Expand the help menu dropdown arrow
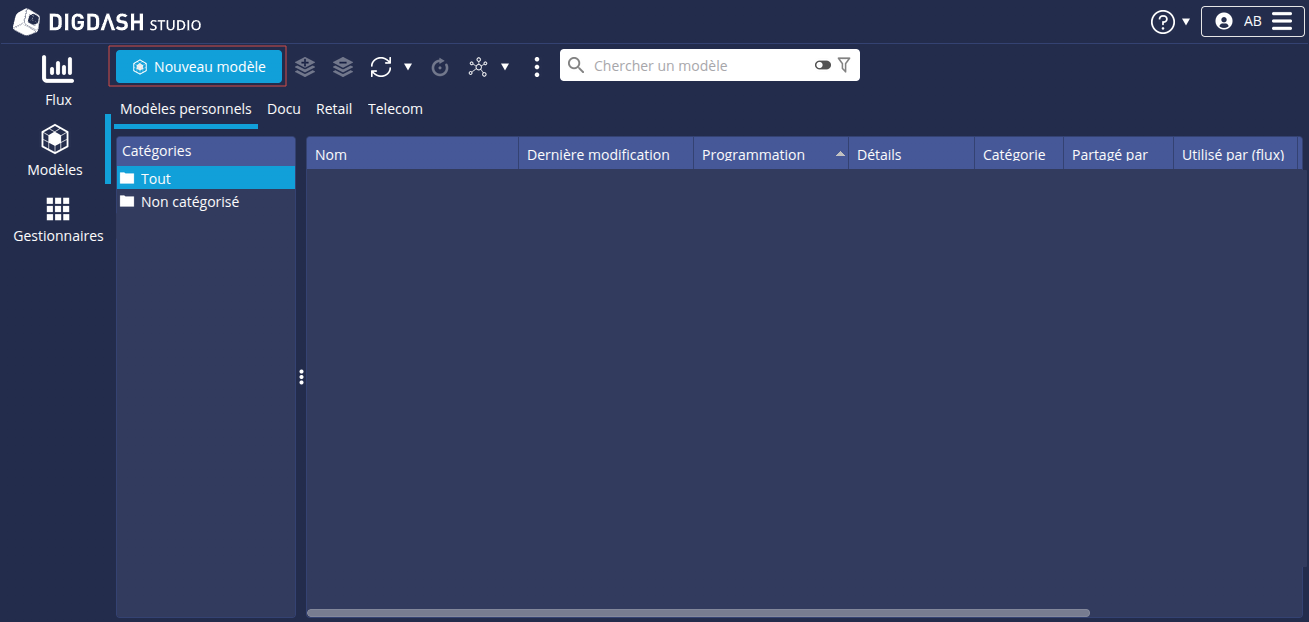The width and height of the screenshot is (1309, 622). [1186, 22]
